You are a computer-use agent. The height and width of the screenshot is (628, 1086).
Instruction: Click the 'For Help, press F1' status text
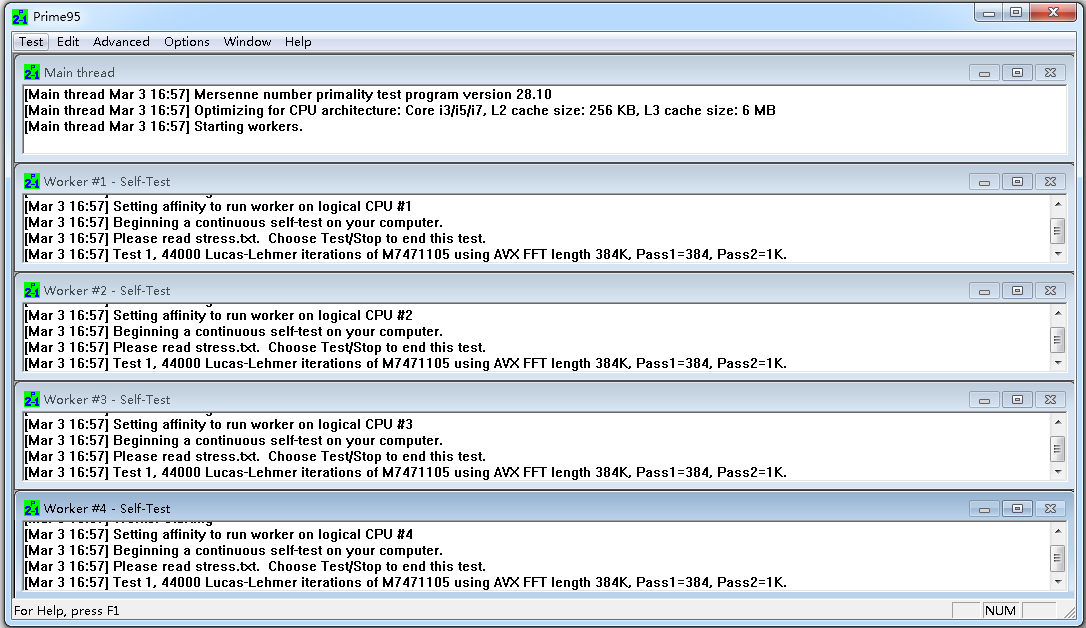pos(66,611)
